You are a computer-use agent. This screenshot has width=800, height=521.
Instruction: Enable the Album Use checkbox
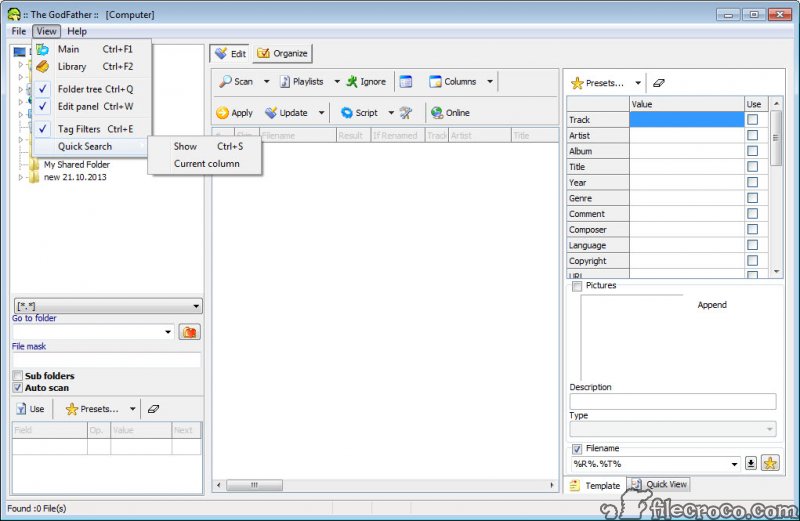click(752, 151)
